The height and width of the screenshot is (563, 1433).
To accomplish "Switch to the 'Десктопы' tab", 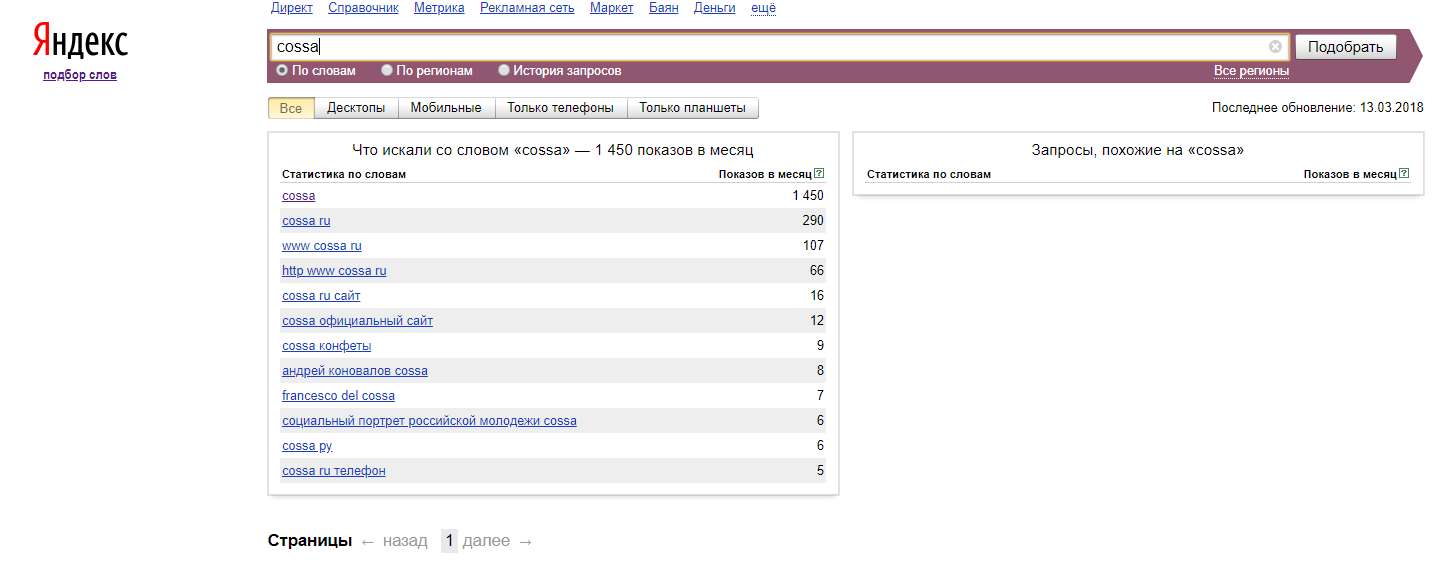I will click(x=356, y=108).
